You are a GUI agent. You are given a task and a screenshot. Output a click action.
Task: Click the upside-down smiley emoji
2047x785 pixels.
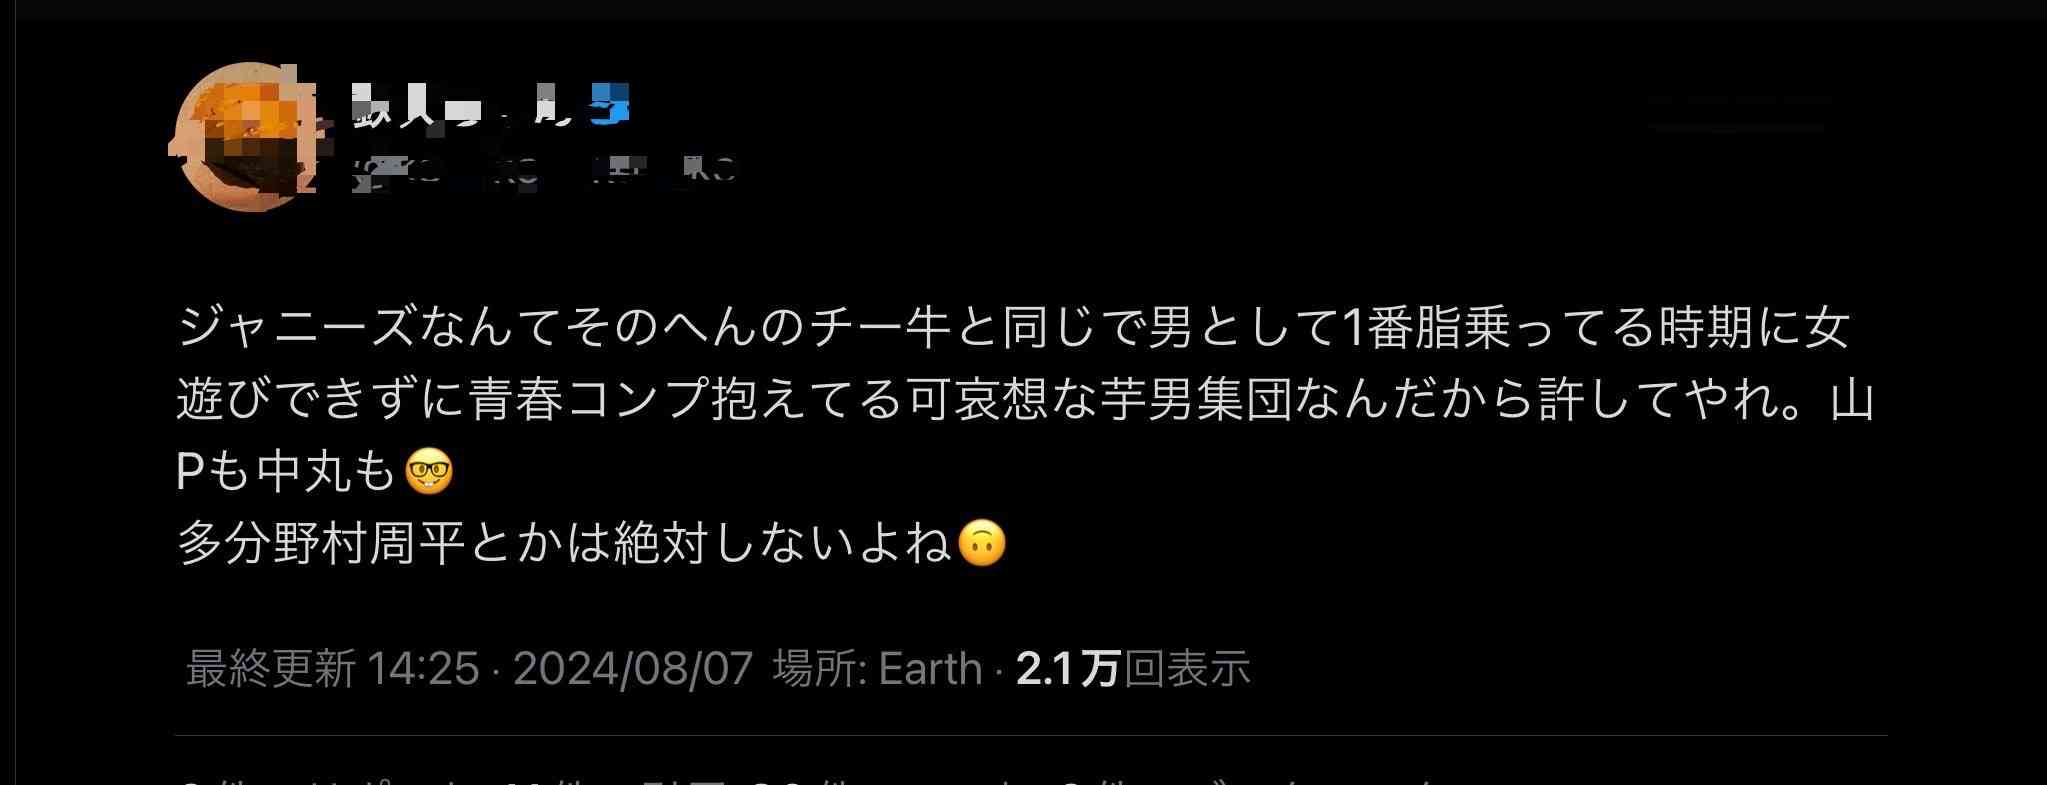click(x=981, y=544)
